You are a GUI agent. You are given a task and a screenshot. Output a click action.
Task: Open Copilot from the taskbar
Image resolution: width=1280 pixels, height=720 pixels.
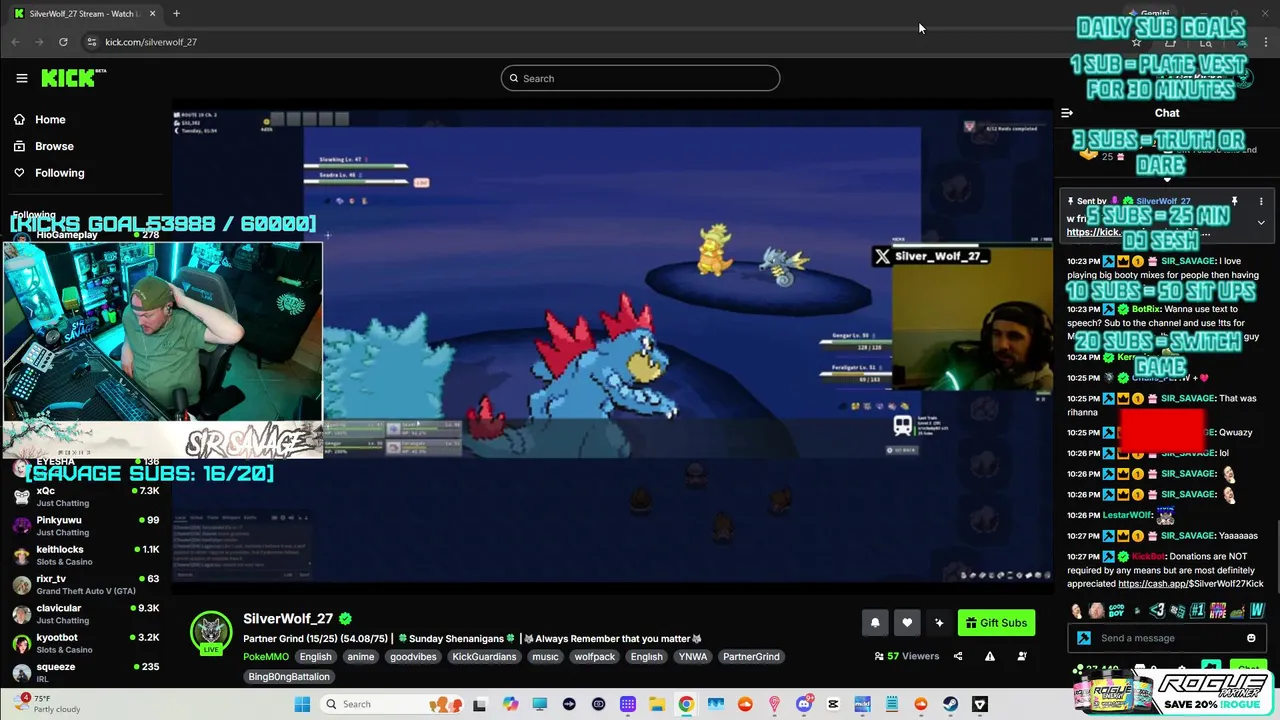click(511, 704)
